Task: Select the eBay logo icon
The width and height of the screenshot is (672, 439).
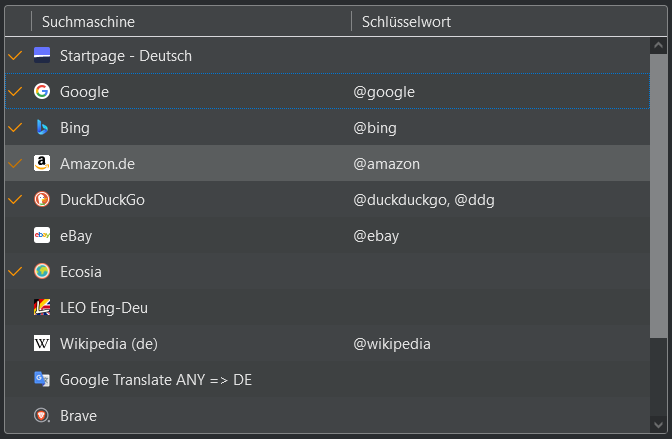Action: (x=42, y=235)
